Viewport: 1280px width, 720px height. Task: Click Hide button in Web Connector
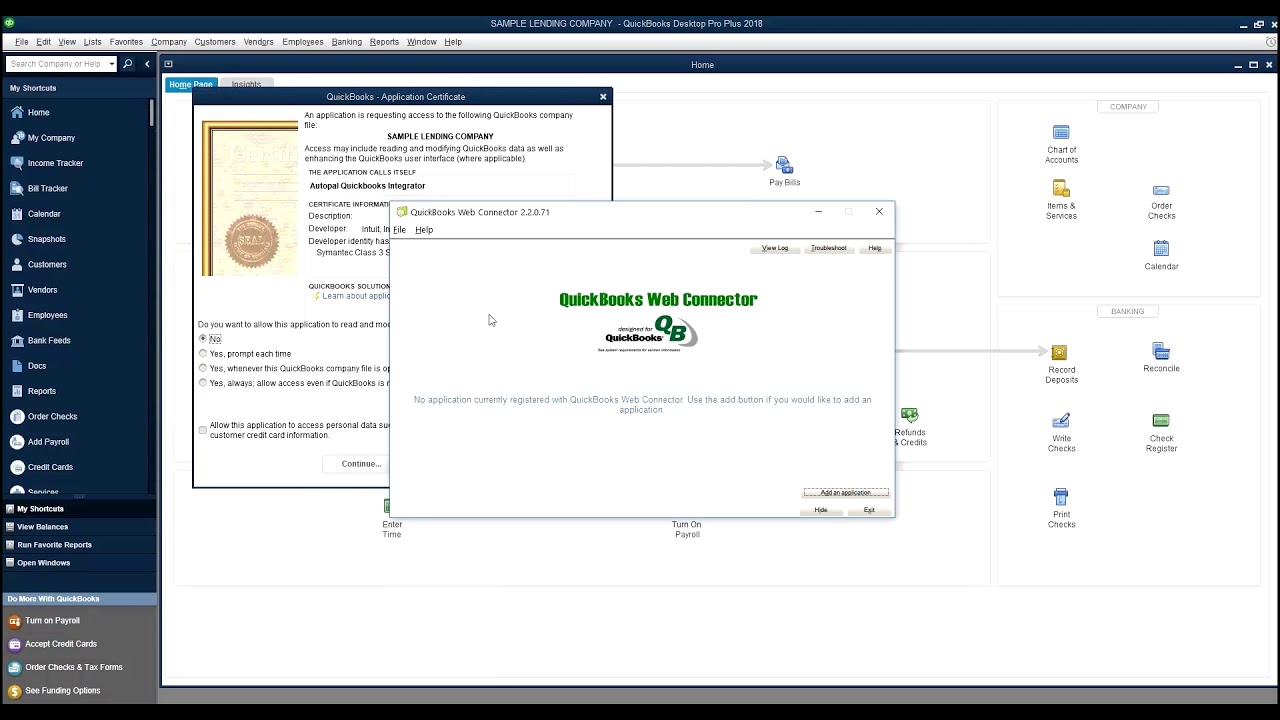pos(821,510)
